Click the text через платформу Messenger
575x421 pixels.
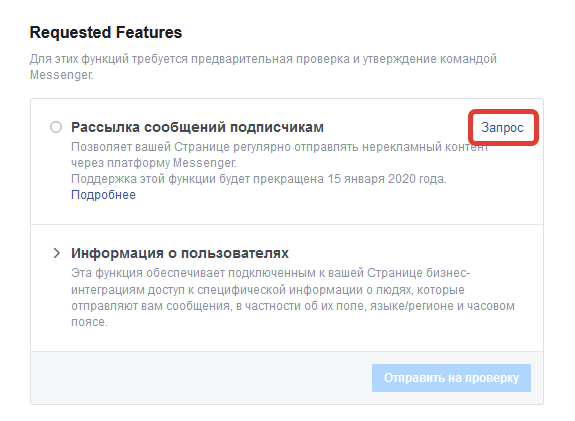click(x=154, y=163)
